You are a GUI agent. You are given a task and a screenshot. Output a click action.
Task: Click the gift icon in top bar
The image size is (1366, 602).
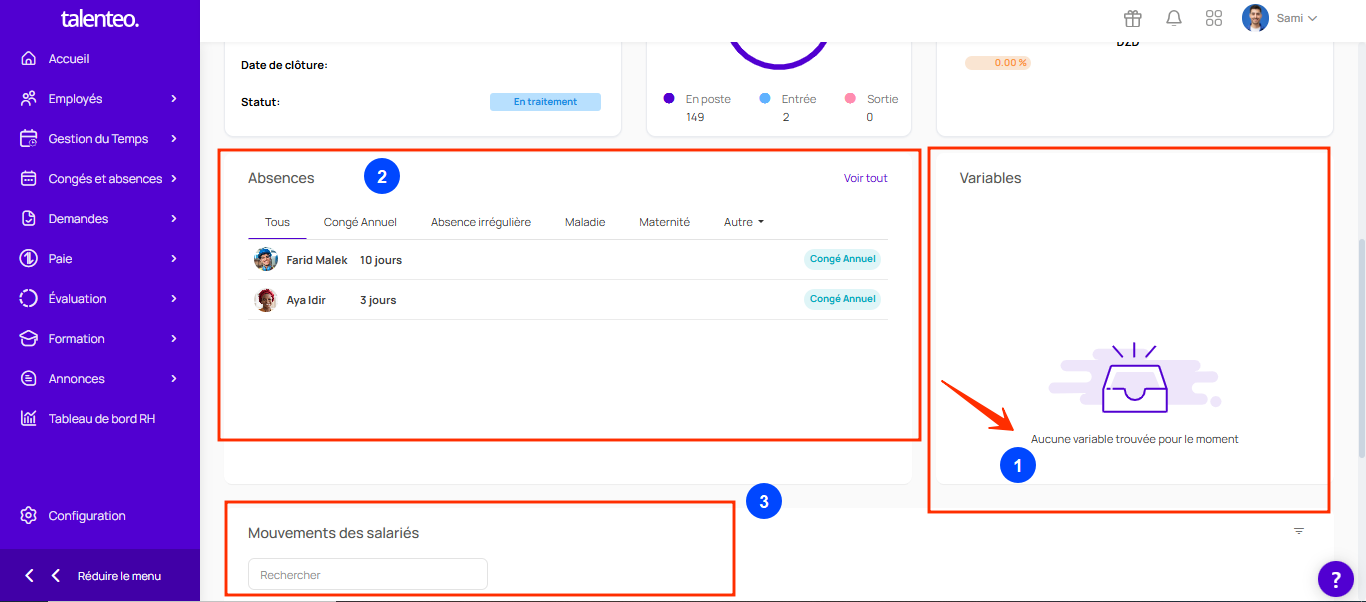pos(1132,18)
